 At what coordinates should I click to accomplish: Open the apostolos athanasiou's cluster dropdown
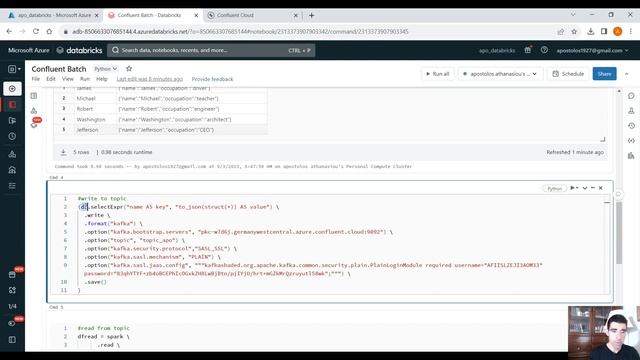[x=500, y=74]
